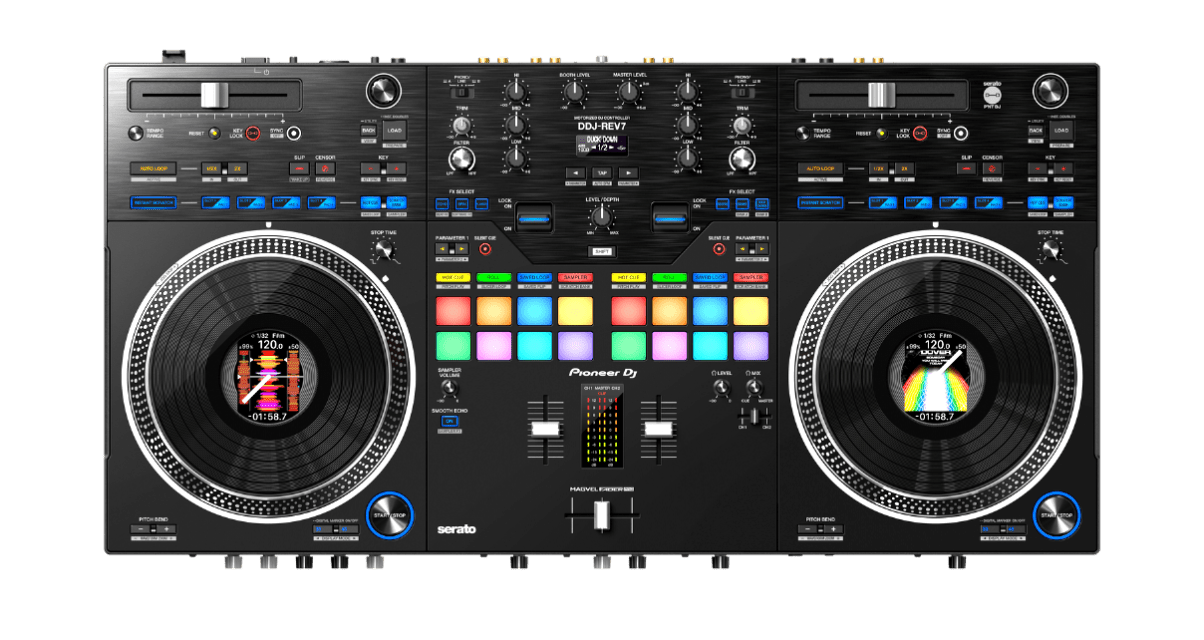Click left deck PARAMETER 1 left arrow
The image size is (1204, 640).
[442, 248]
